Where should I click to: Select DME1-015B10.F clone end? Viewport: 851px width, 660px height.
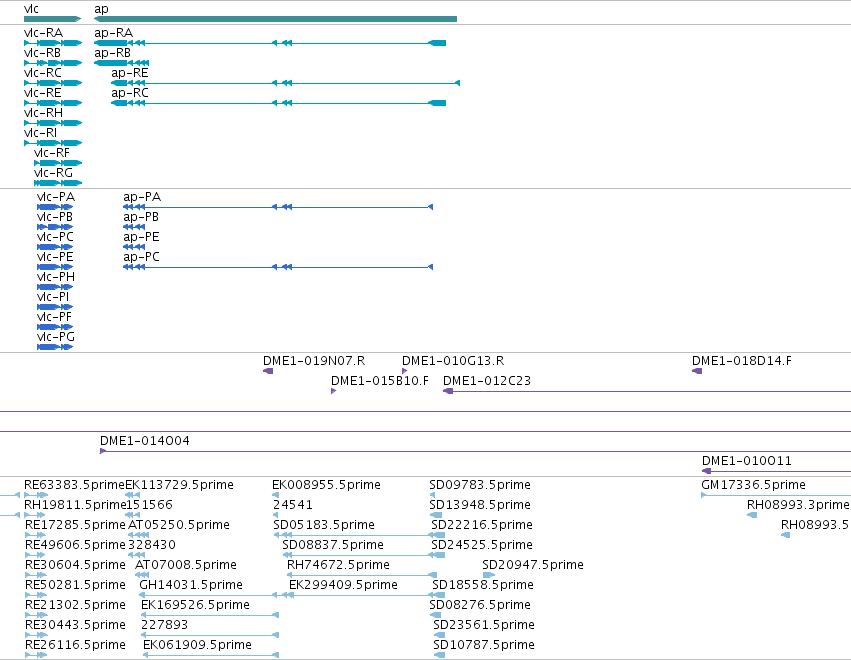pyautogui.click(x=333, y=391)
